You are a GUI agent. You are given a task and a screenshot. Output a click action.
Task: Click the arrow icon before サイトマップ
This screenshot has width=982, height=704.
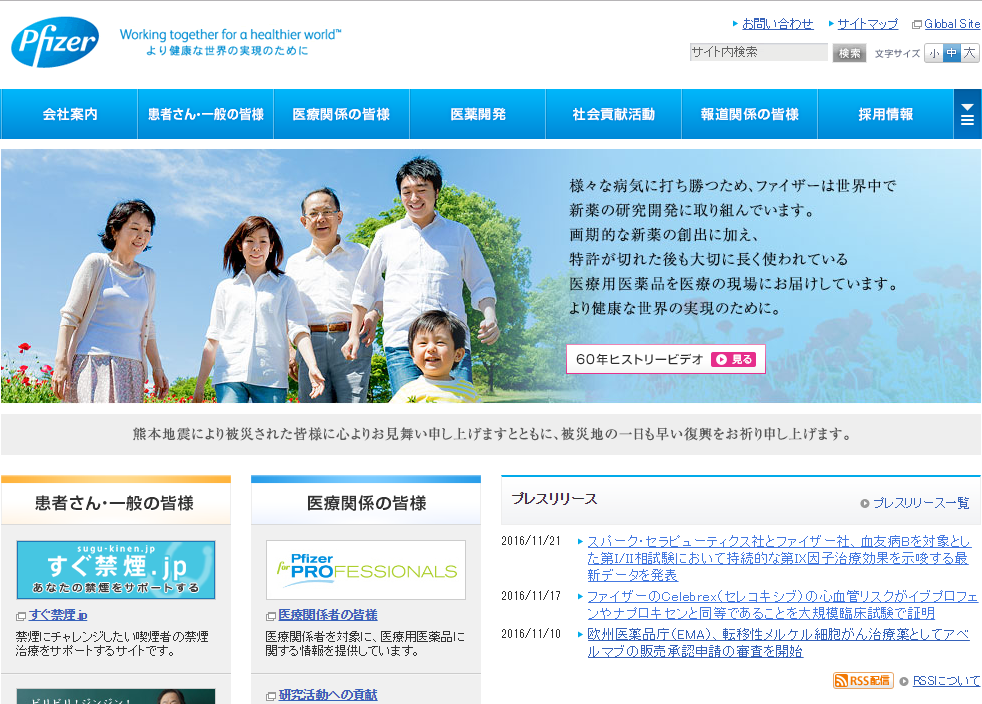[x=831, y=24]
